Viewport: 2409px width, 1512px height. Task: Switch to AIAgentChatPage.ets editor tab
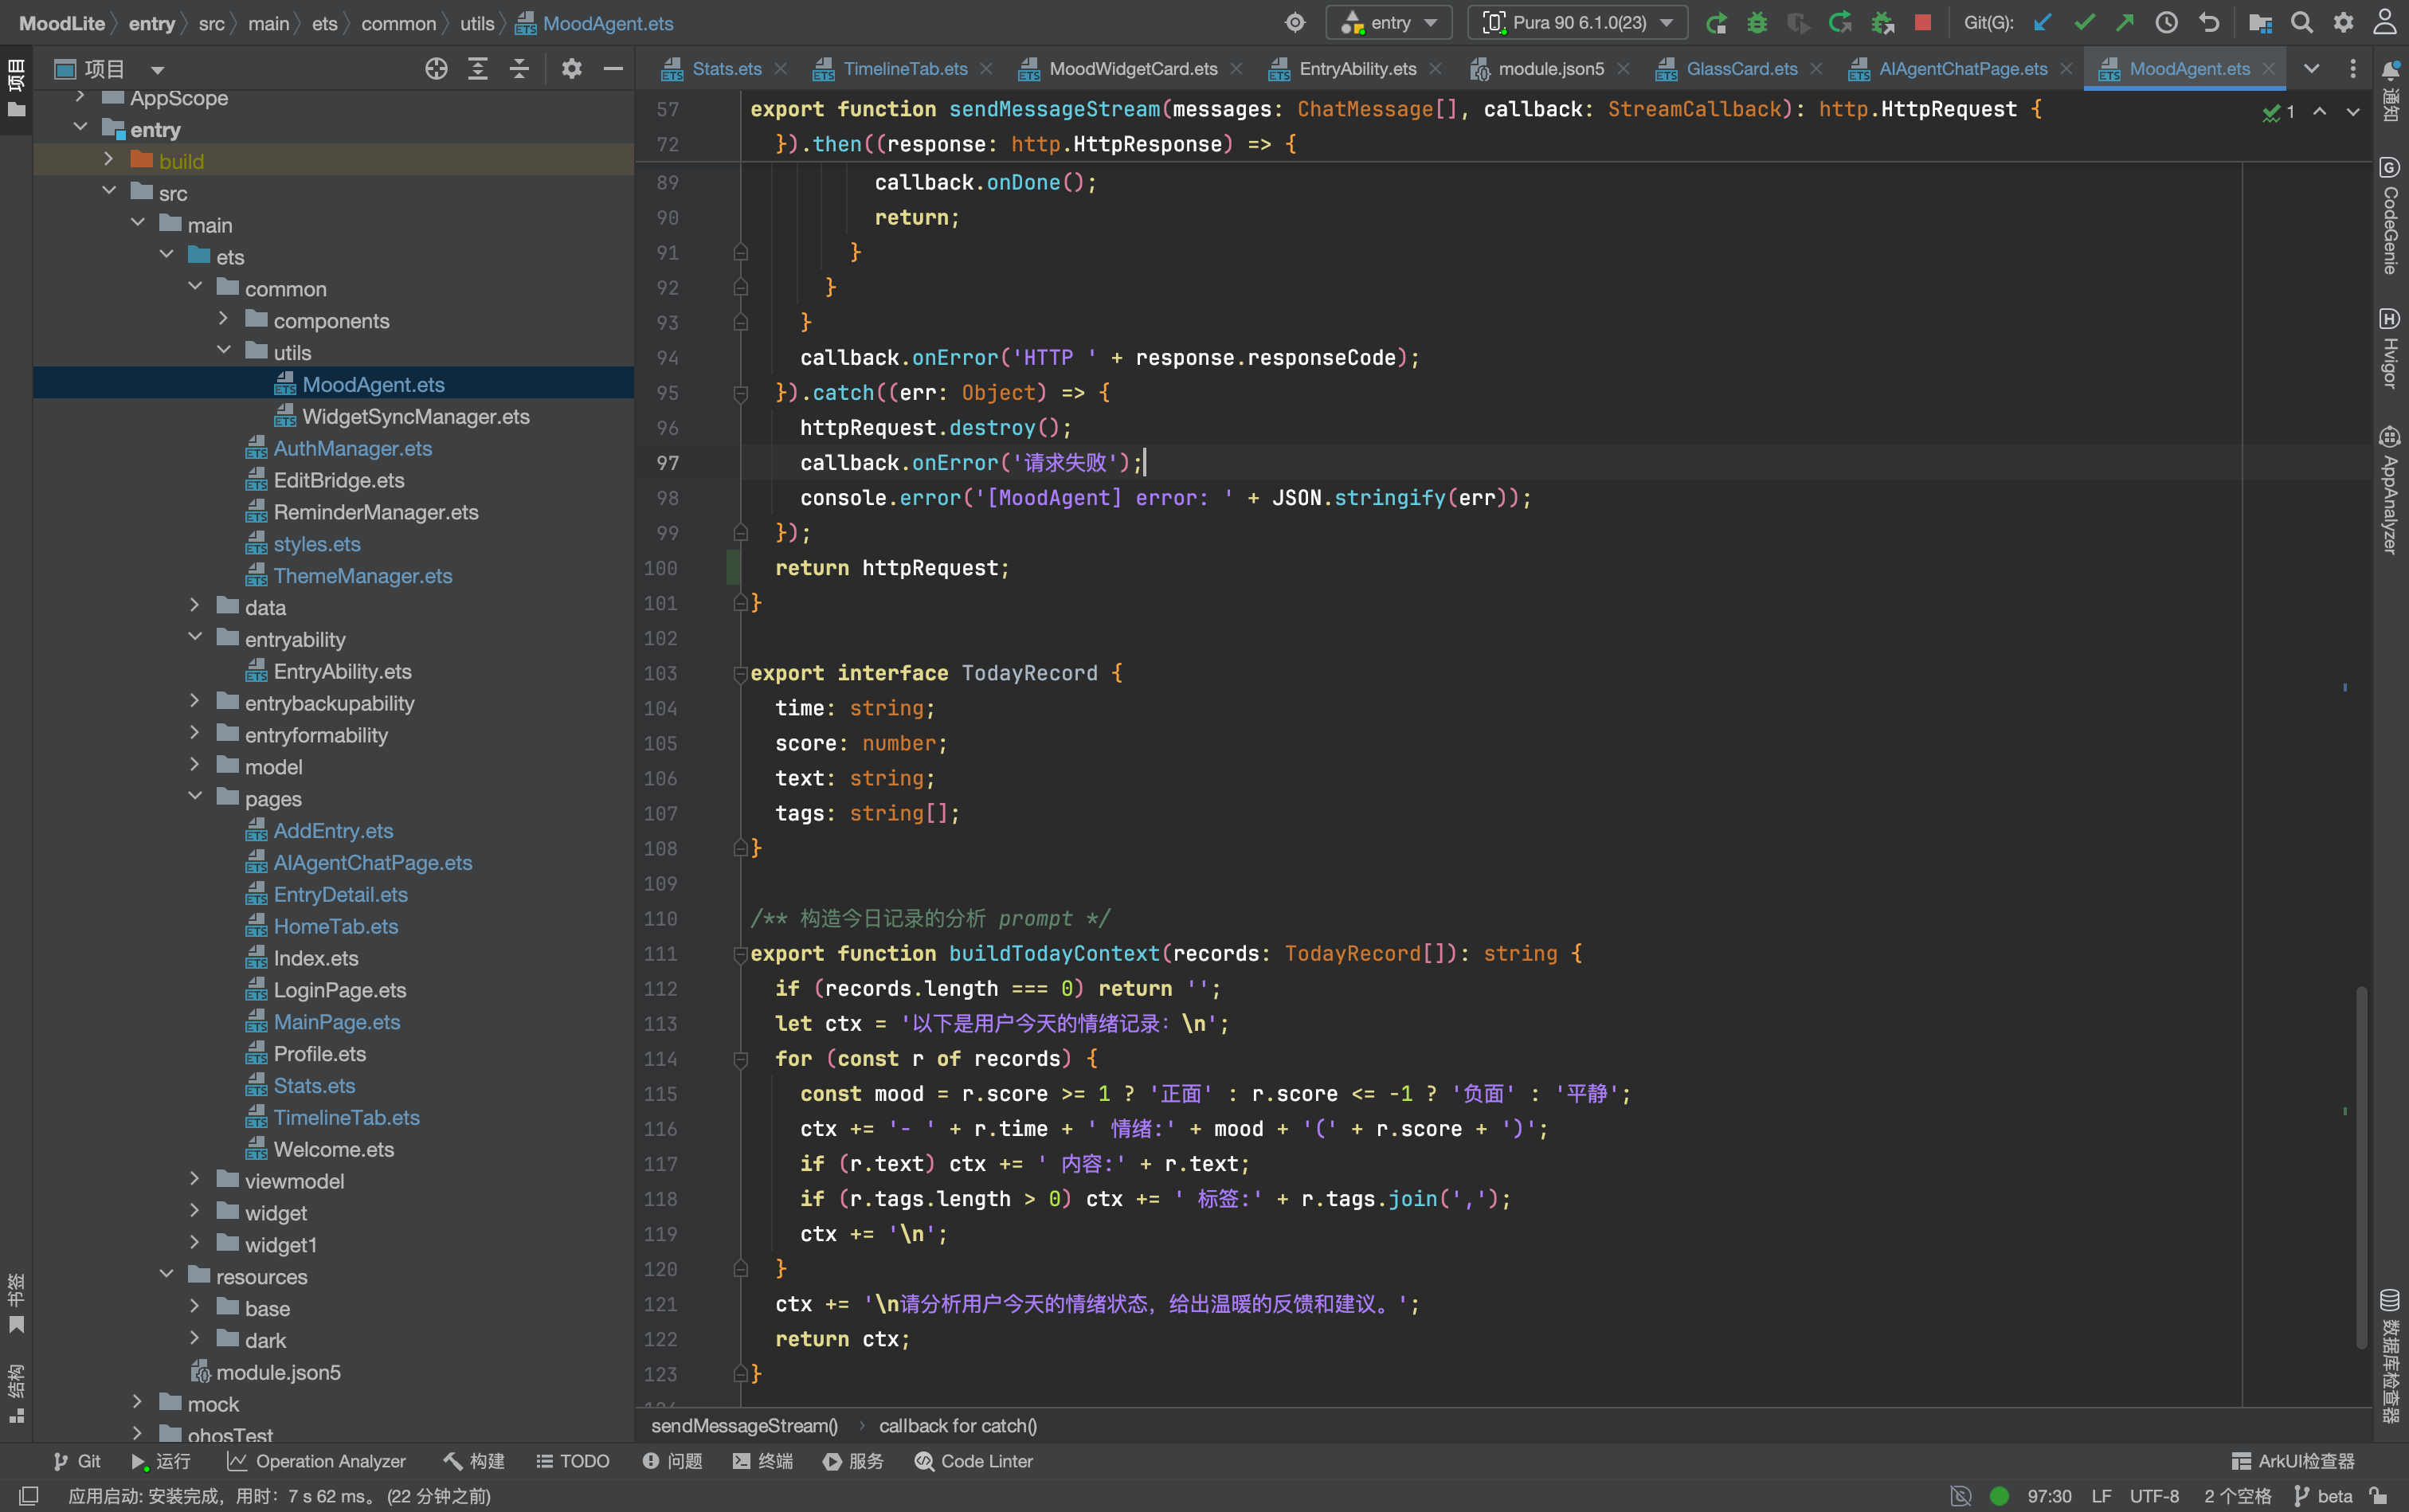1962,69
